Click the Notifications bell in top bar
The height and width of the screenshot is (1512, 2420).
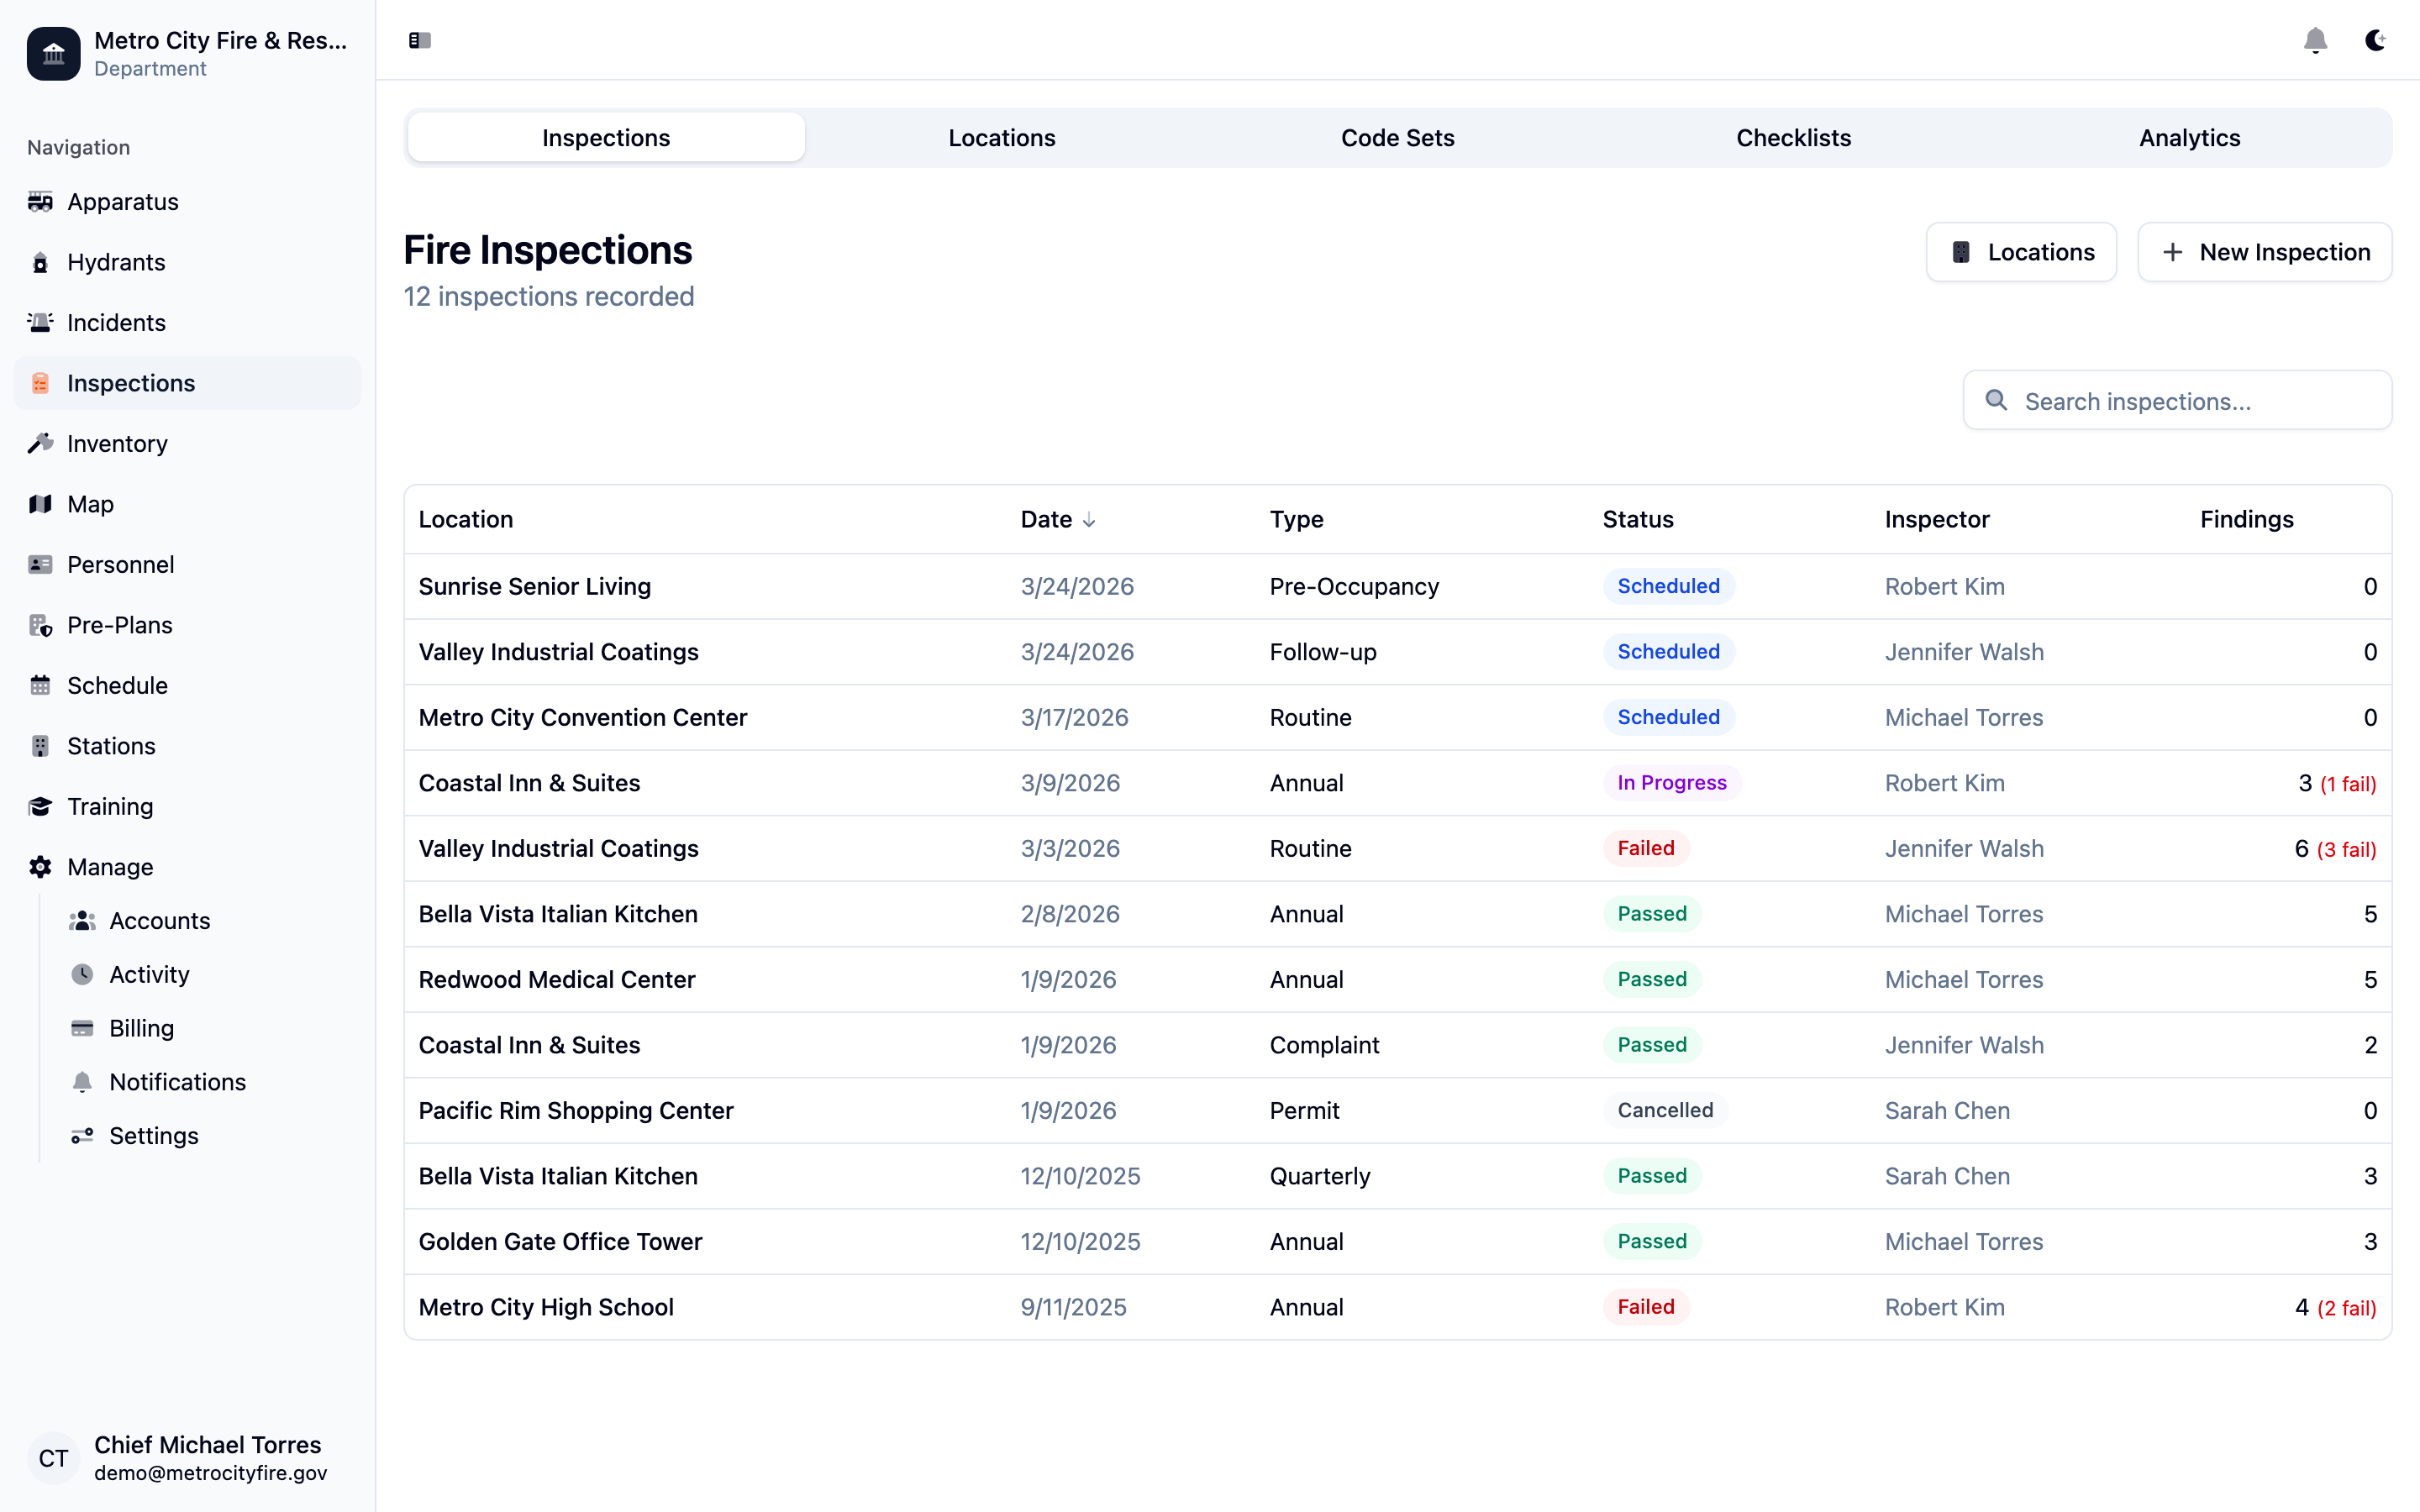[x=2316, y=41]
